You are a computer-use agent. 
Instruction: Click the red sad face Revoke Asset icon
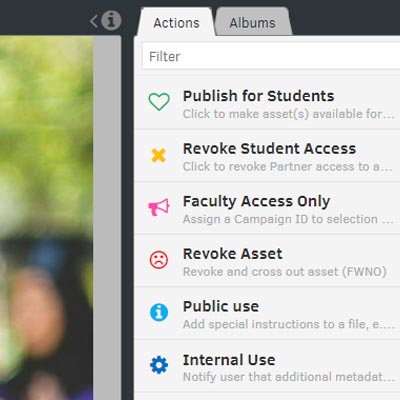click(x=159, y=260)
